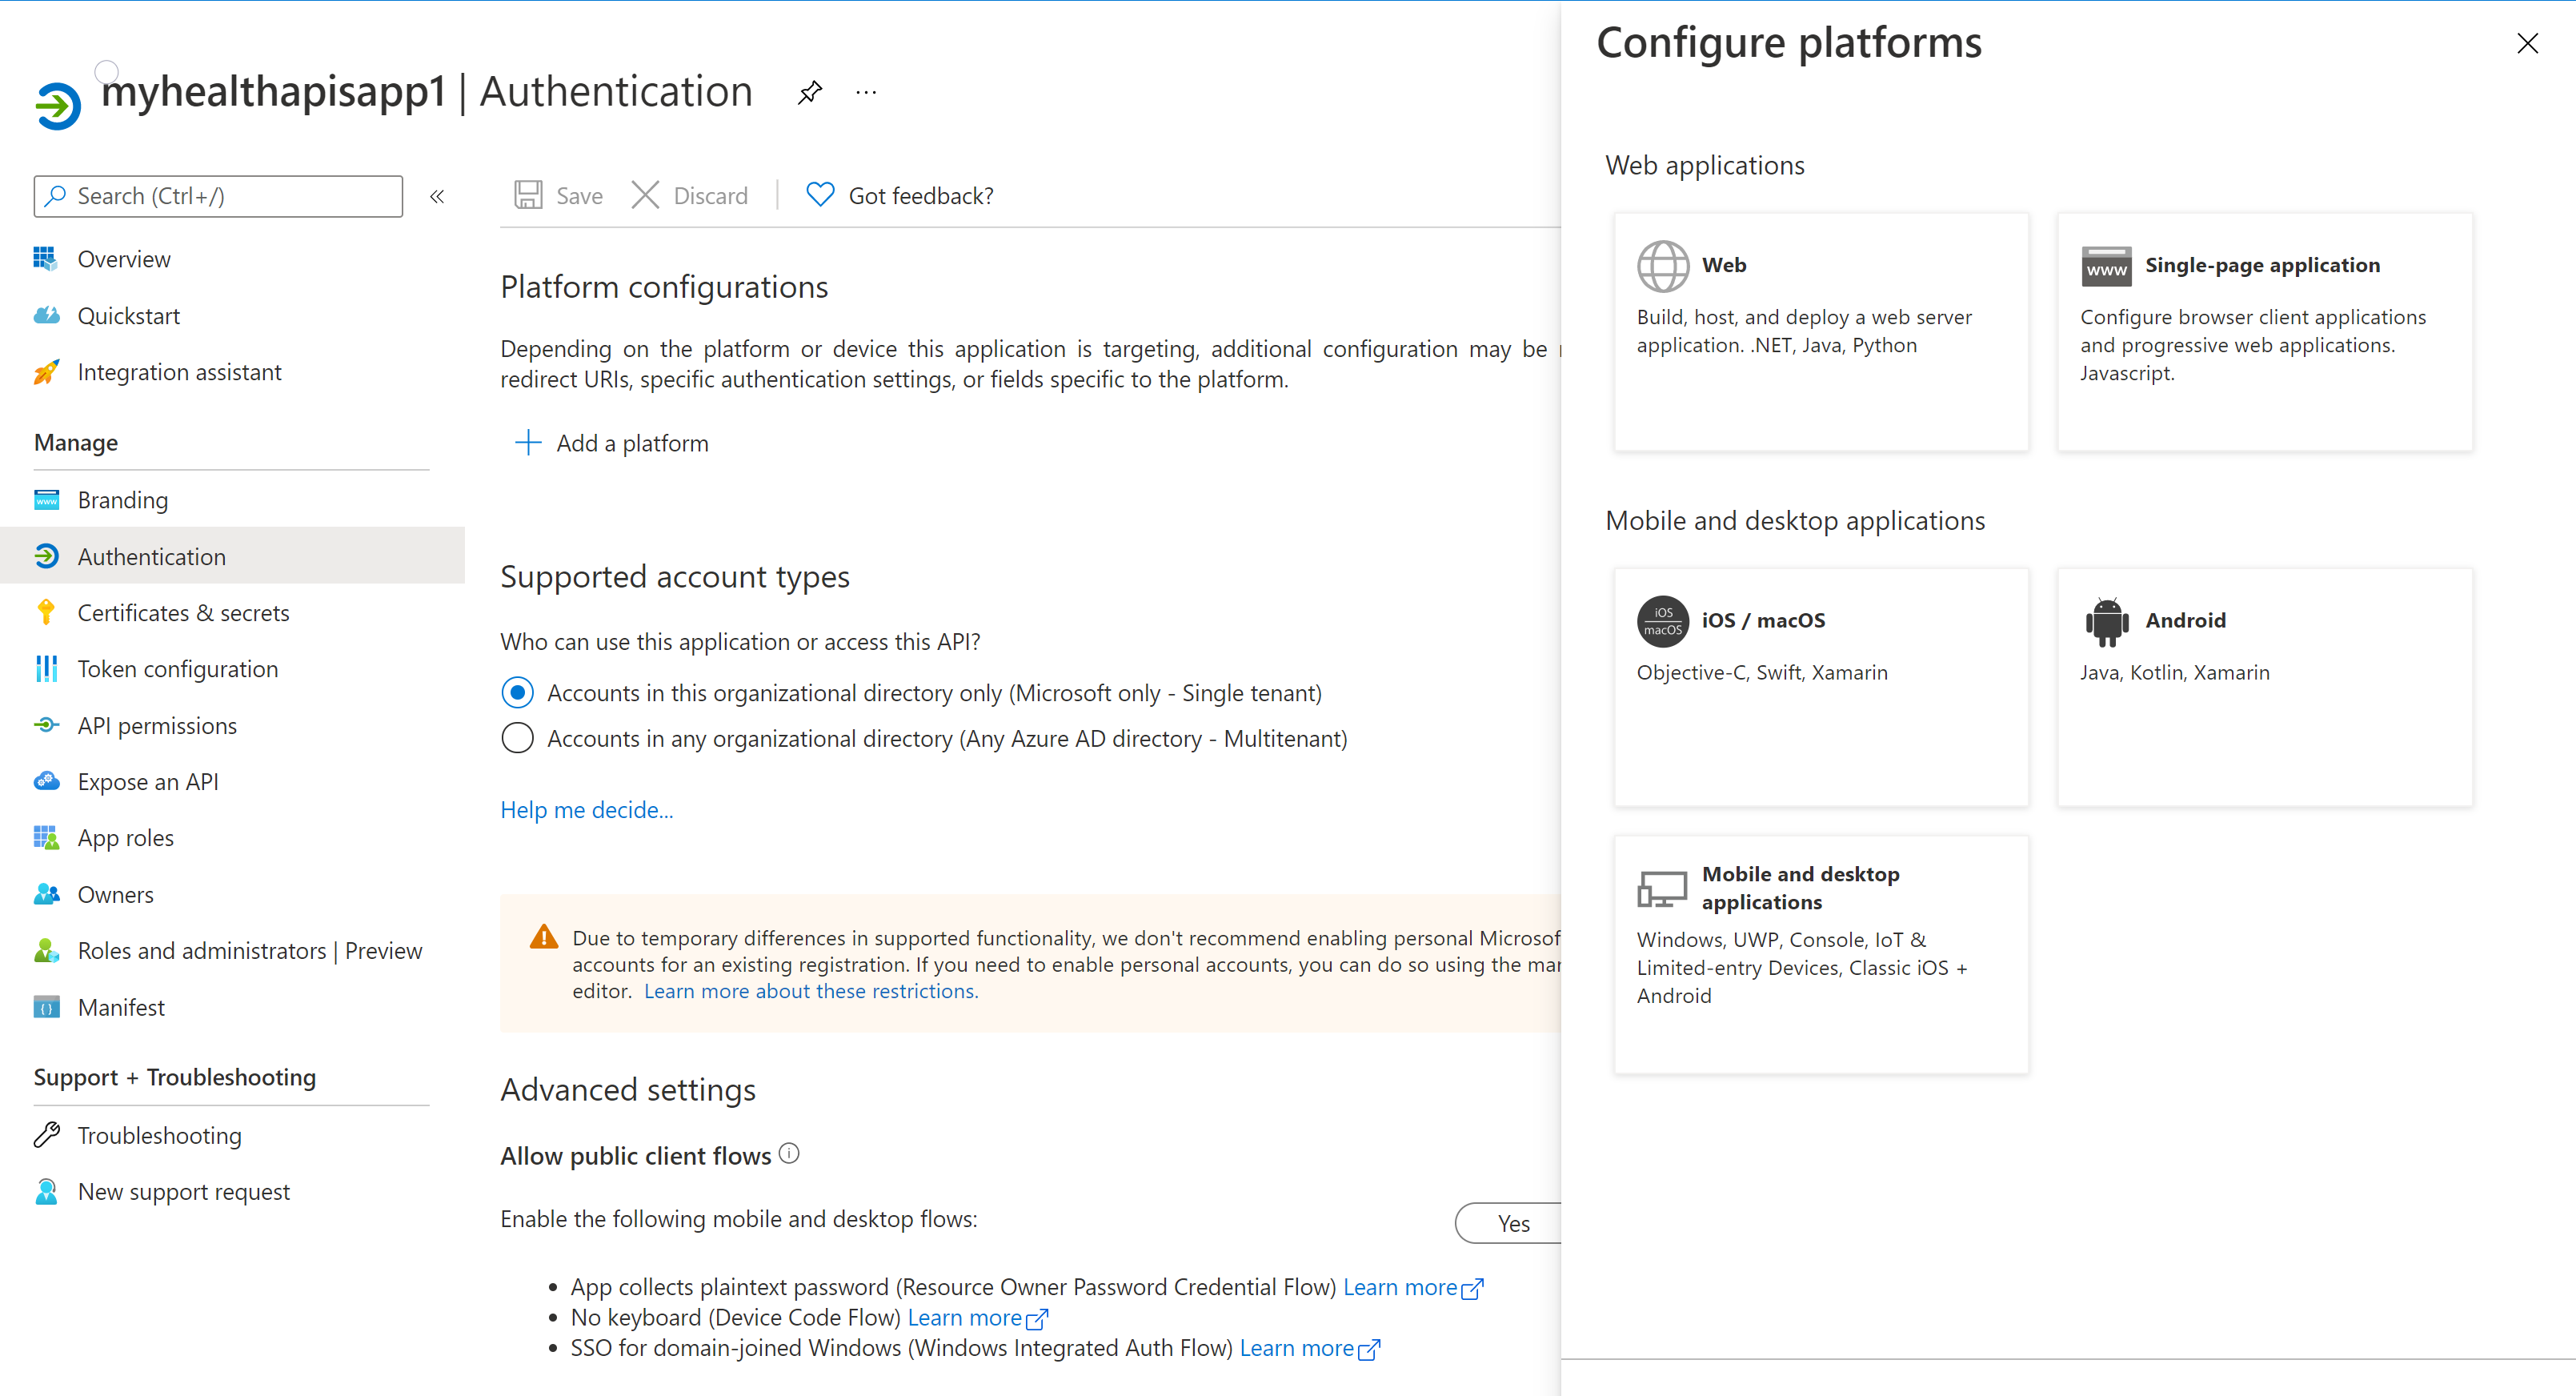Open the Expose an API menu item

pyautogui.click(x=148, y=781)
